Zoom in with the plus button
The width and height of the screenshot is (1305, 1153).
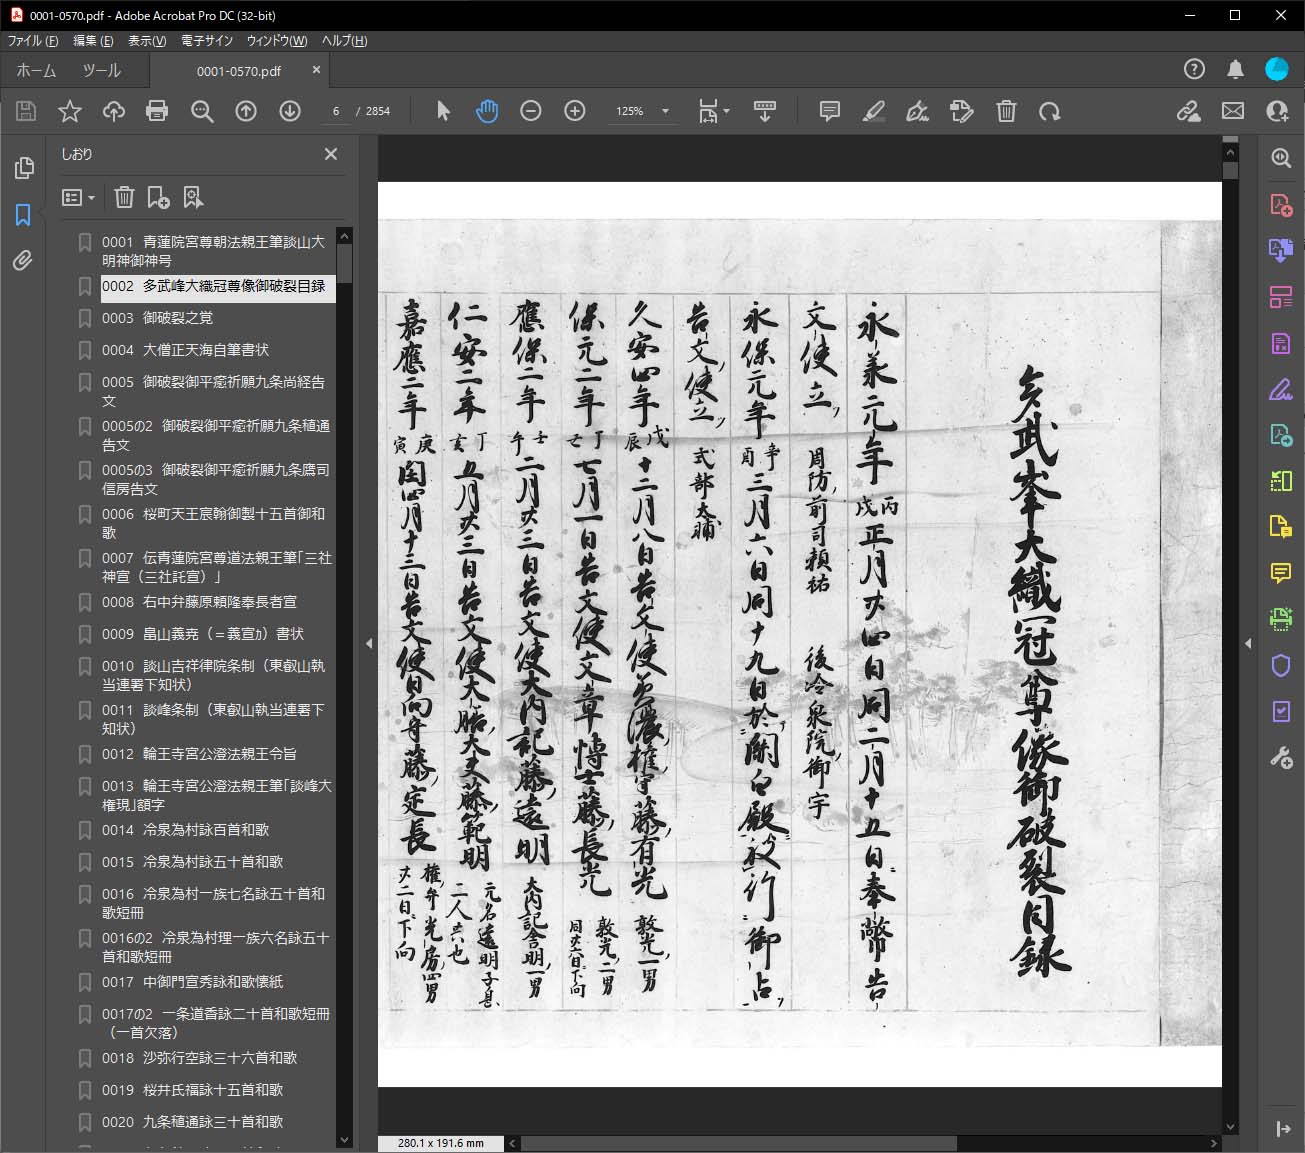575,111
